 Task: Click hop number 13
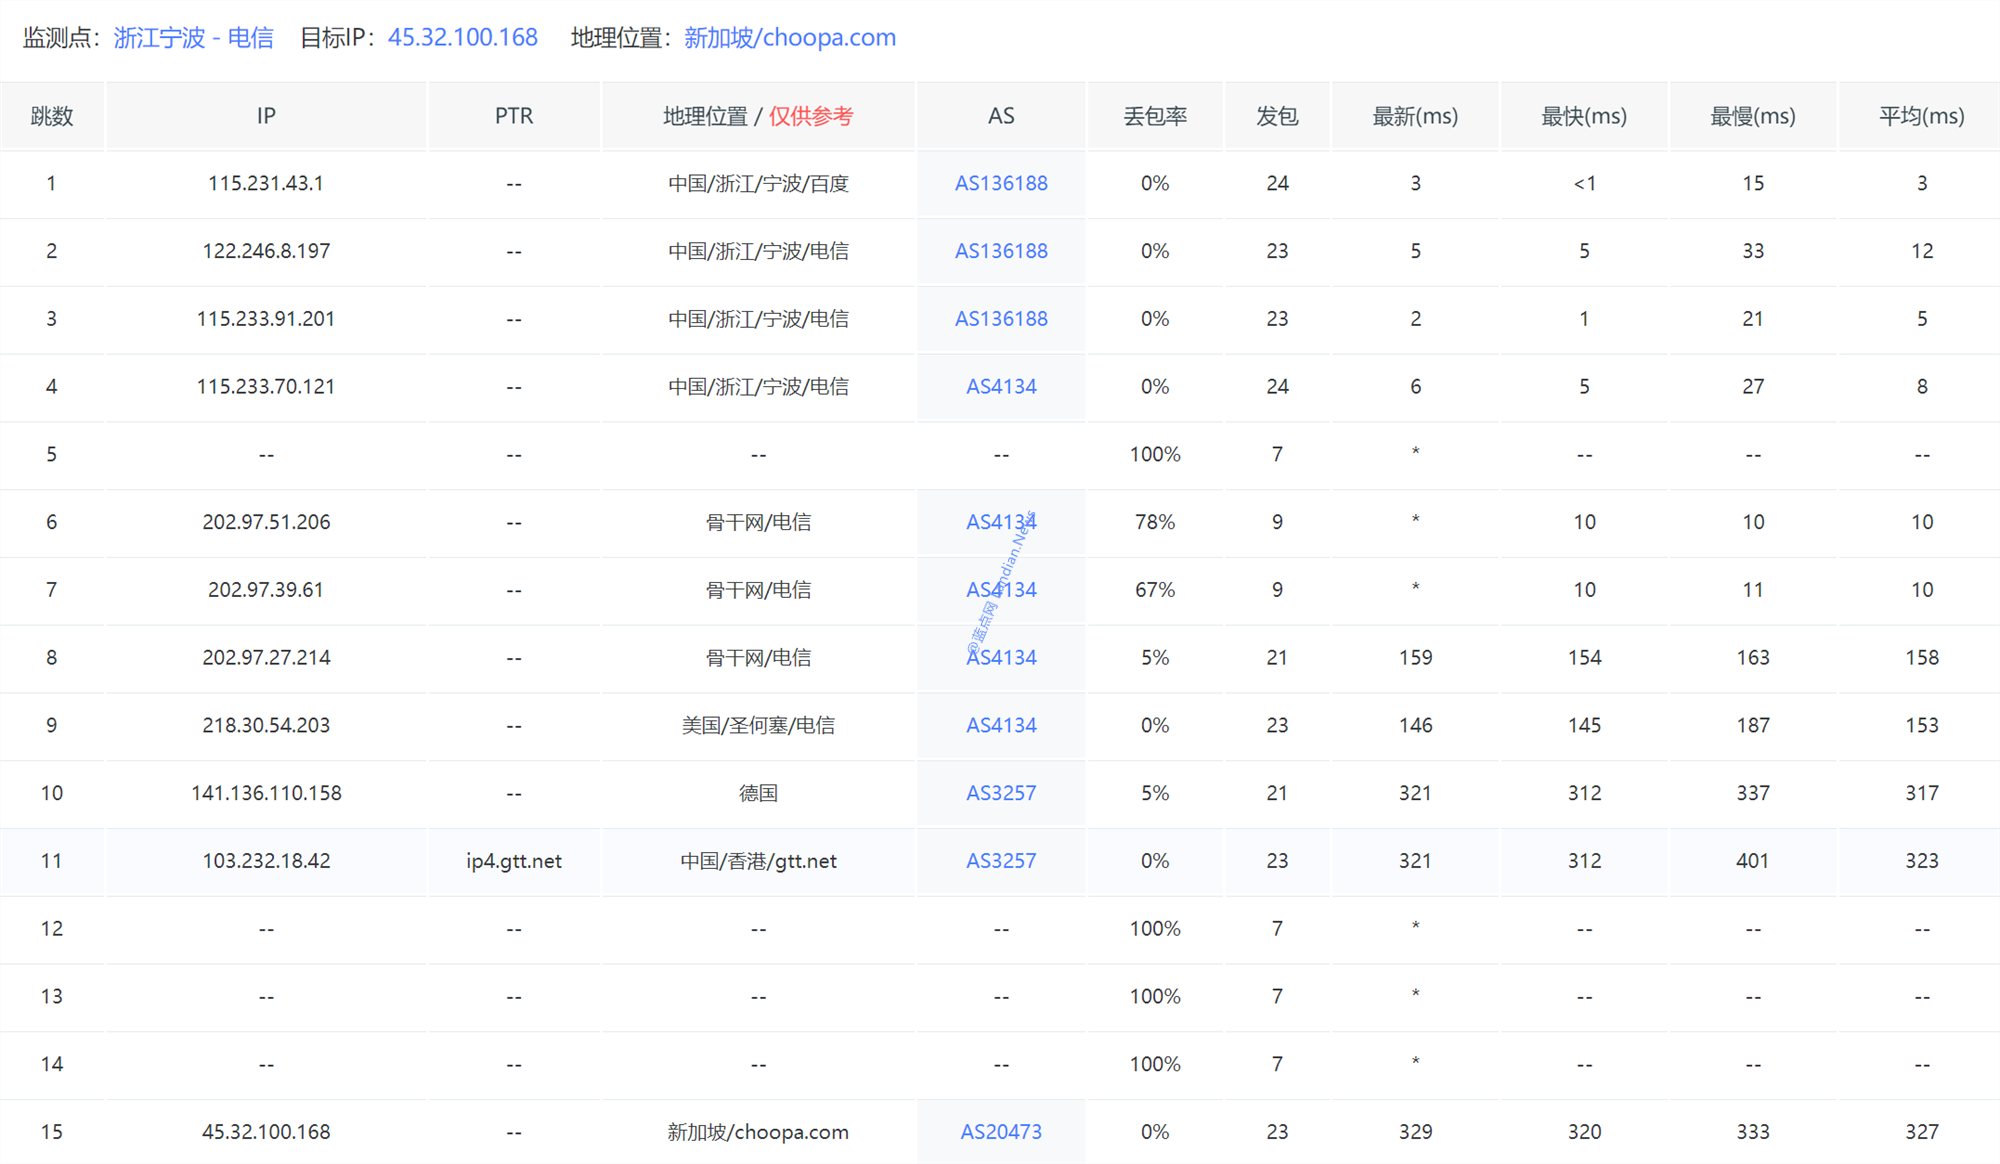click(x=52, y=997)
